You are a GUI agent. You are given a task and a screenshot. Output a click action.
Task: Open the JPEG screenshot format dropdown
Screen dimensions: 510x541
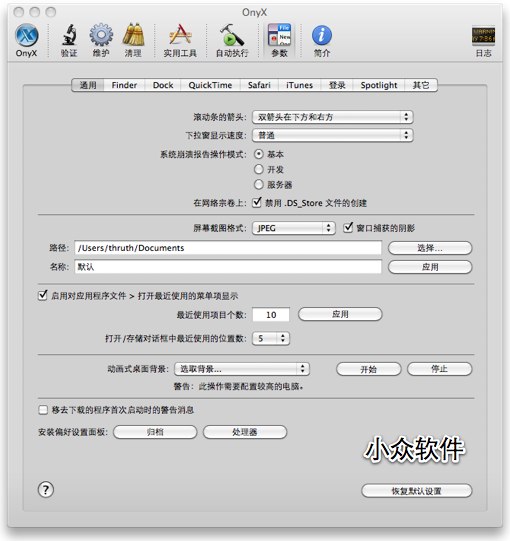tap(294, 228)
